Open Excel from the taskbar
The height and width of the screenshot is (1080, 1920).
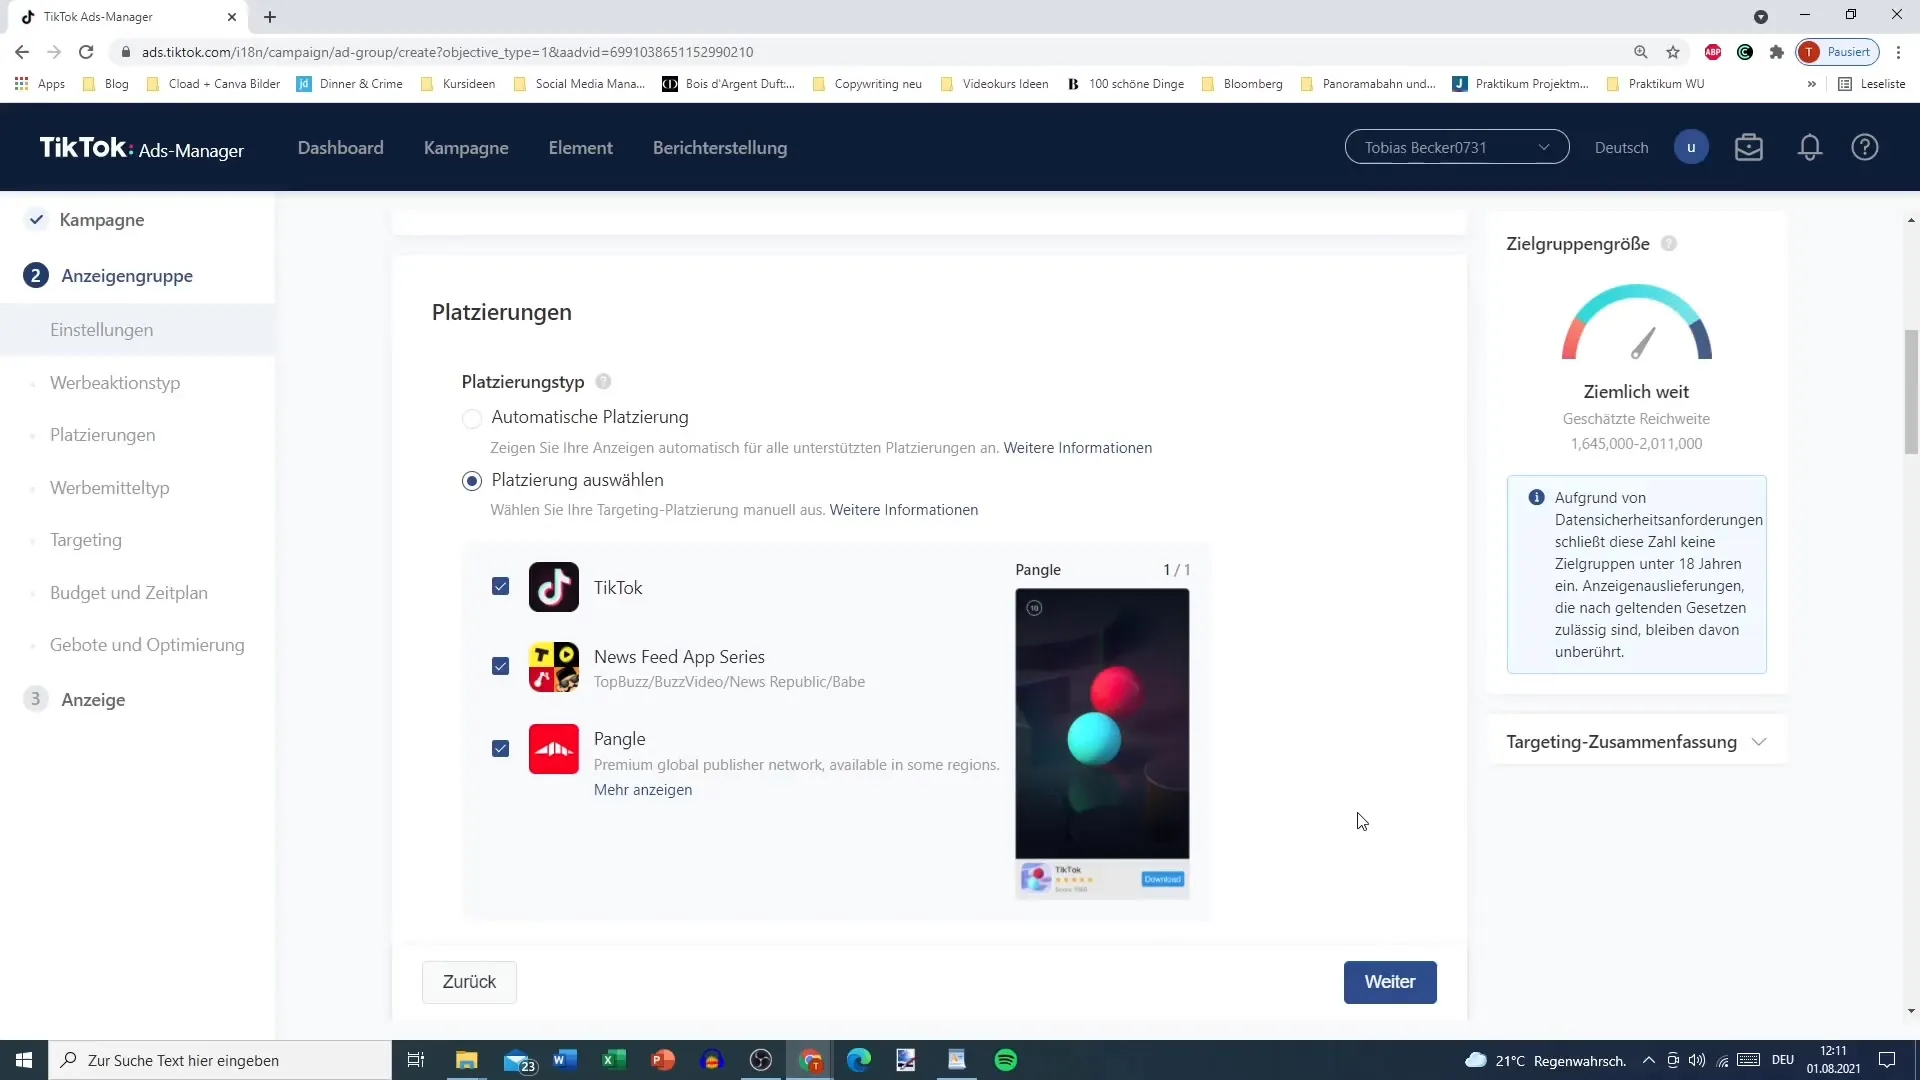pos(614,1060)
